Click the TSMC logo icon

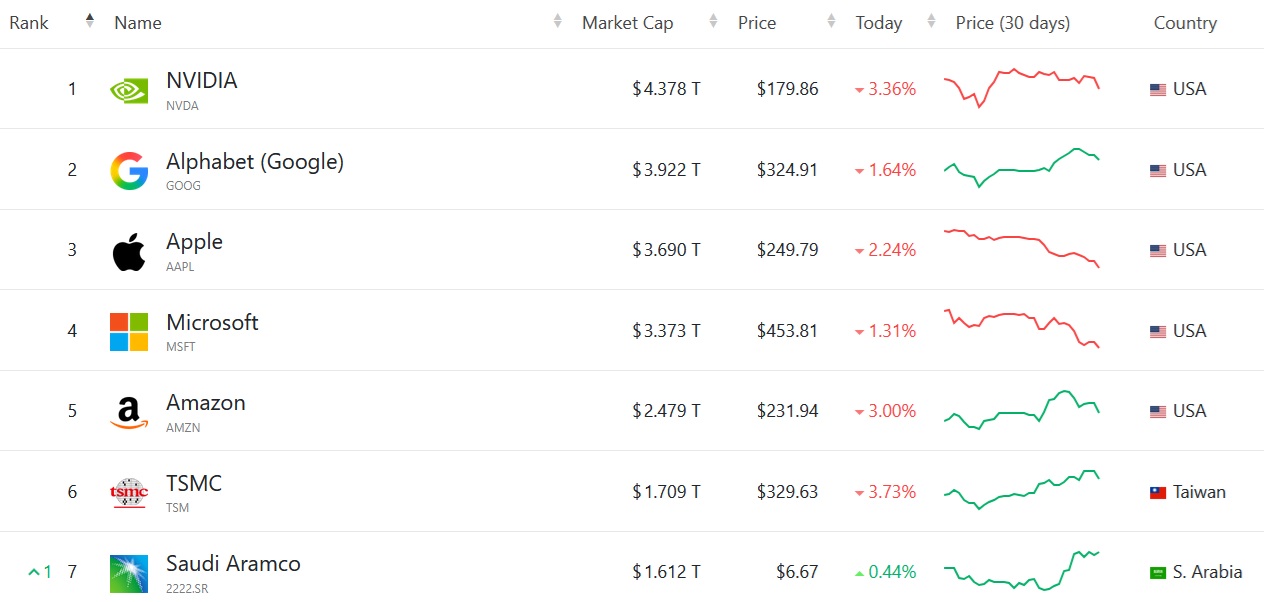pyautogui.click(x=129, y=492)
